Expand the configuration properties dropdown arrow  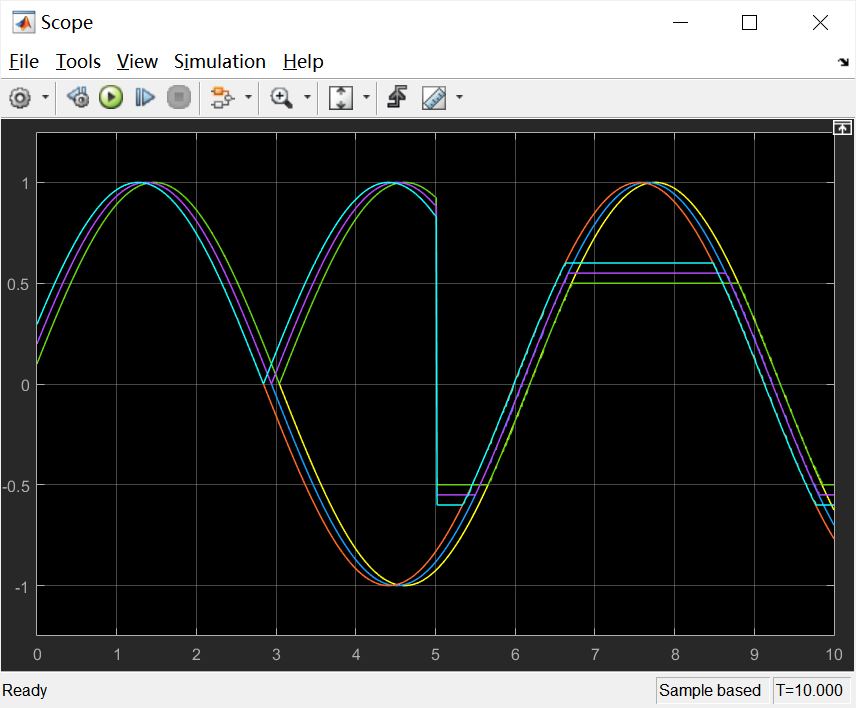pyautogui.click(x=45, y=97)
